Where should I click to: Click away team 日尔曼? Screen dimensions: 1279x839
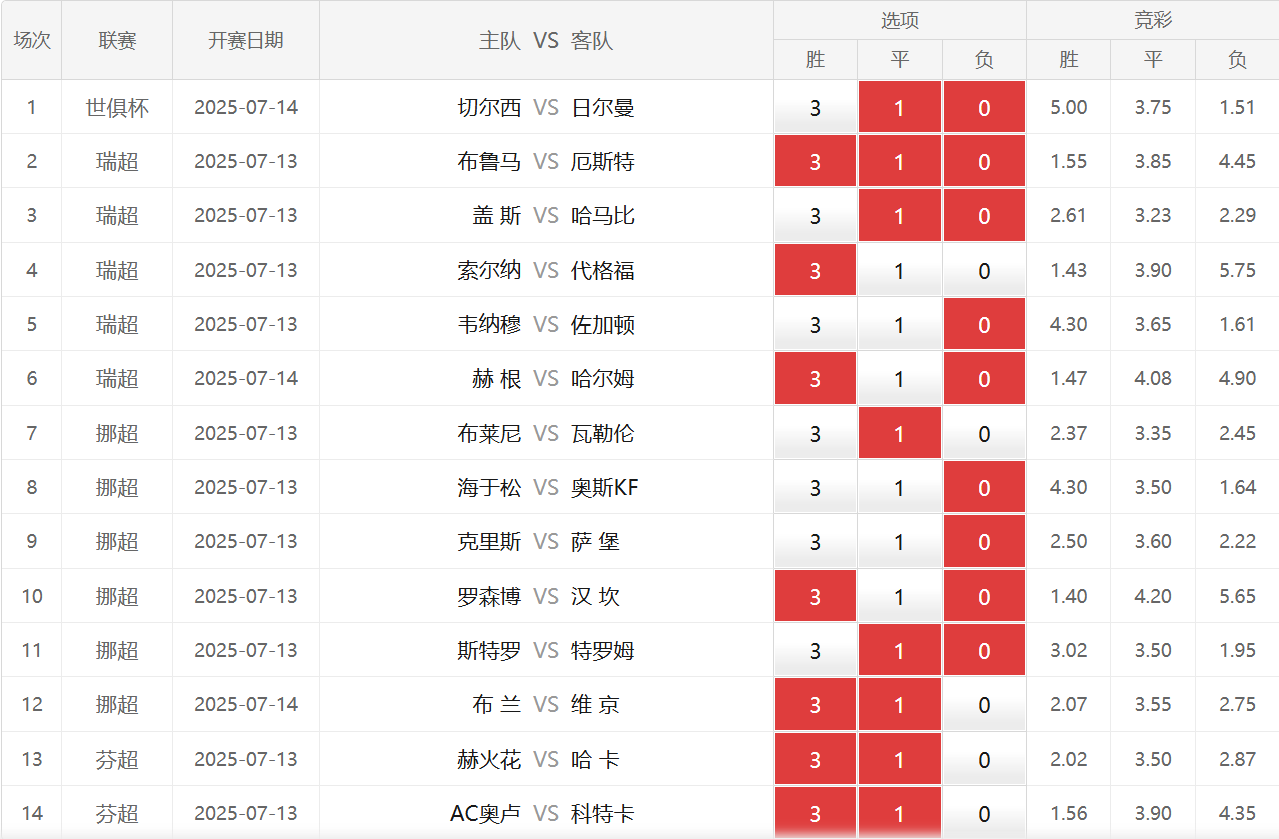(x=602, y=107)
